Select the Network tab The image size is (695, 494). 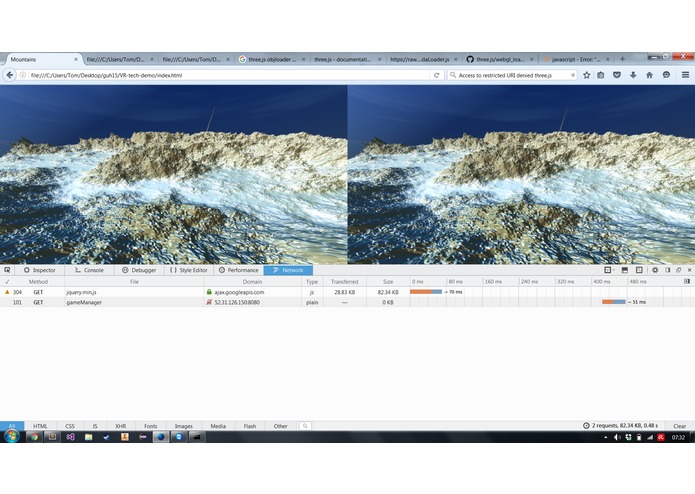point(288,270)
